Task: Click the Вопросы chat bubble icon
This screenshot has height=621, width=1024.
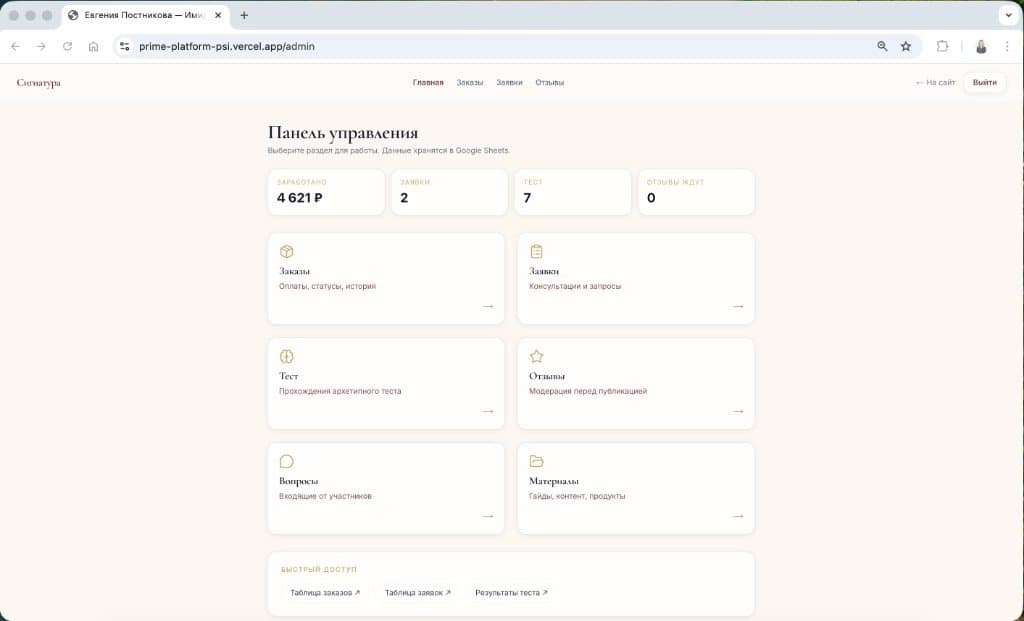Action: pyautogui.click(x=287, y=461)
